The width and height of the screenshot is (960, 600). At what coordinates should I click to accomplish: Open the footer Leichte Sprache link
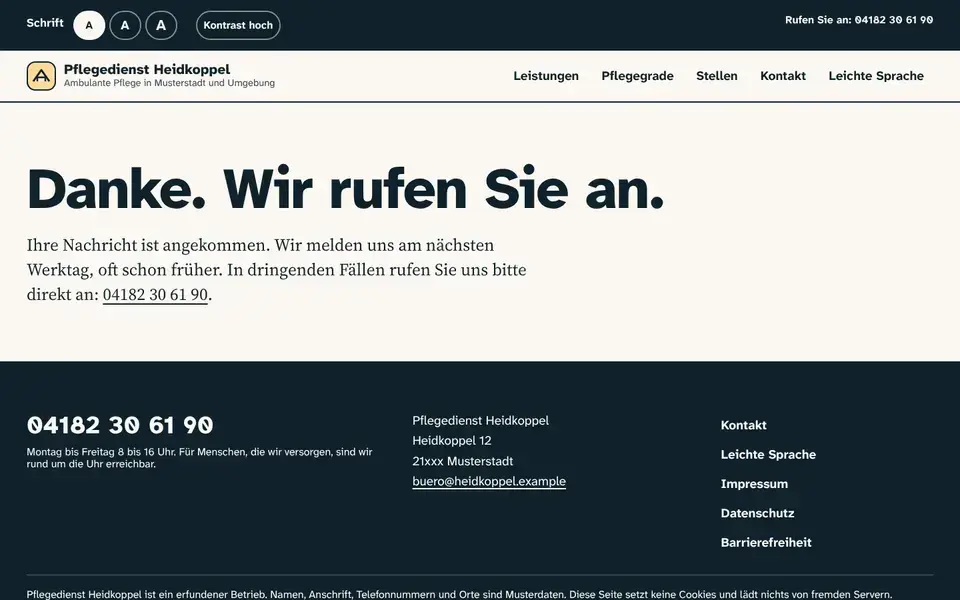click(x=768, y=454)
